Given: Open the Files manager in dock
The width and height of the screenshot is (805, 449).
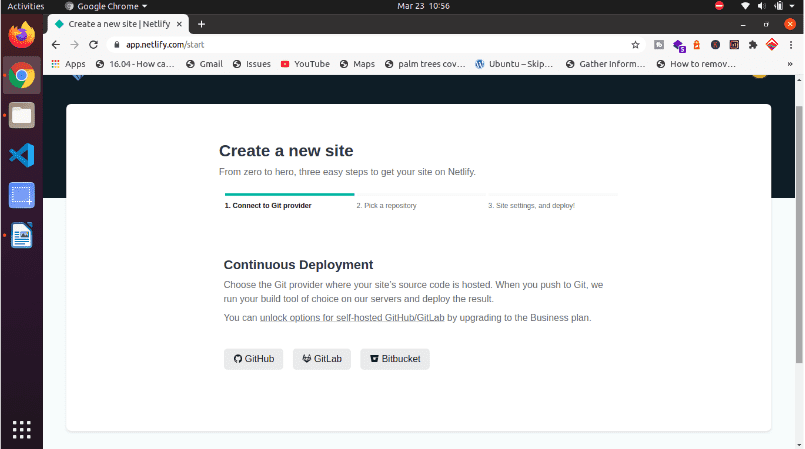Looking at the screenshot, I should pos(21,115).
